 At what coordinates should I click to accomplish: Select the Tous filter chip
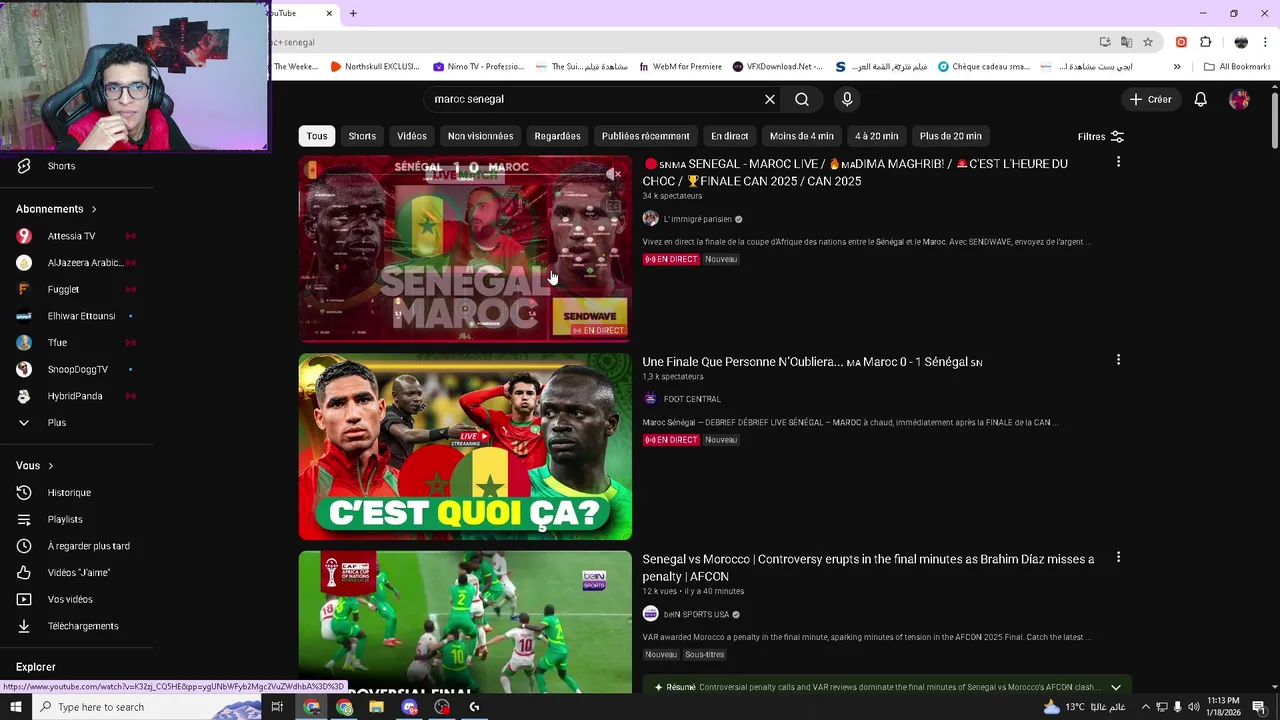317,136
